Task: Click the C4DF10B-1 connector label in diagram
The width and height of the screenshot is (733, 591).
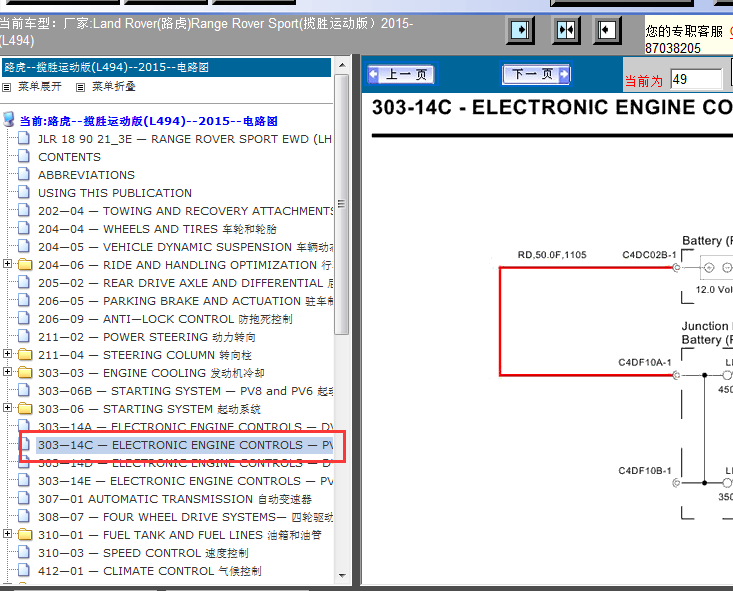Action: pyautogui.click(x=645, y=470)
